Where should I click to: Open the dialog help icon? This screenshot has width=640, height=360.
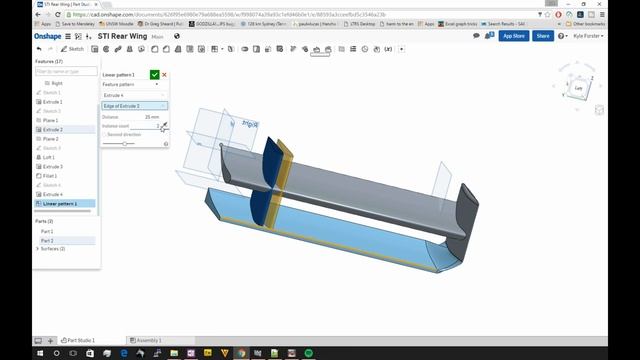click(166, 144)
